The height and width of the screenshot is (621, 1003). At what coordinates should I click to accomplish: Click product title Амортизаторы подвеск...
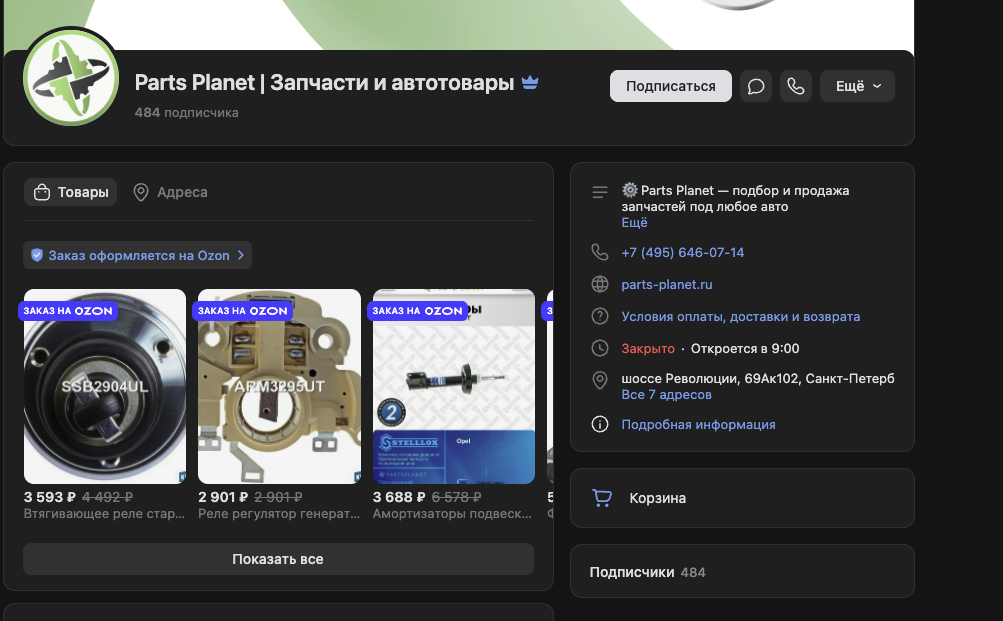pyautogui.click(x=452, y=514)
